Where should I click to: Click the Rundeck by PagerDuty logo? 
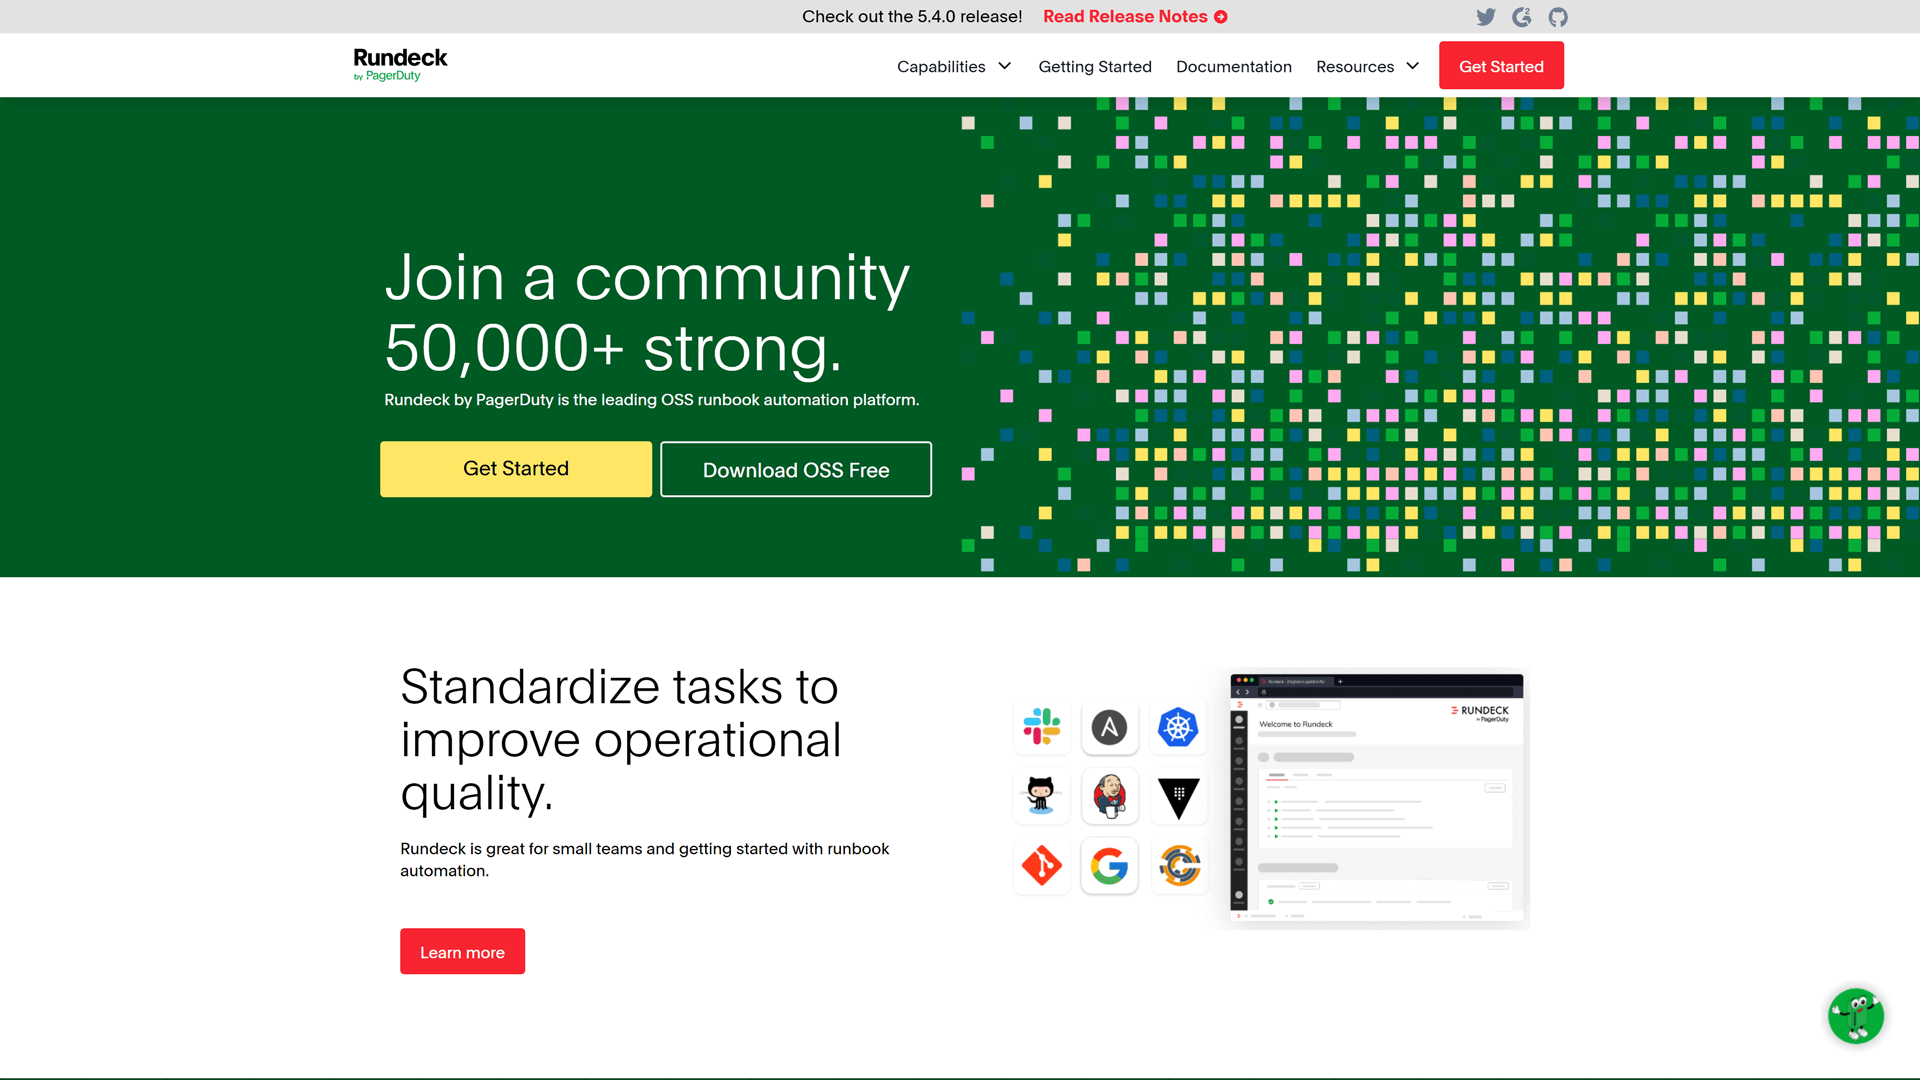coord(400,64)
